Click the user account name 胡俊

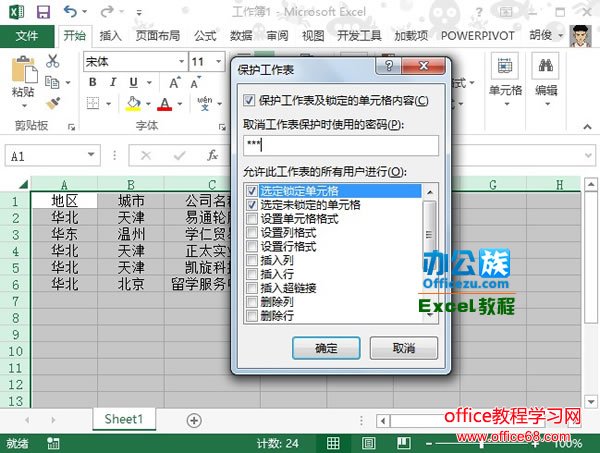tap(541, 35)
